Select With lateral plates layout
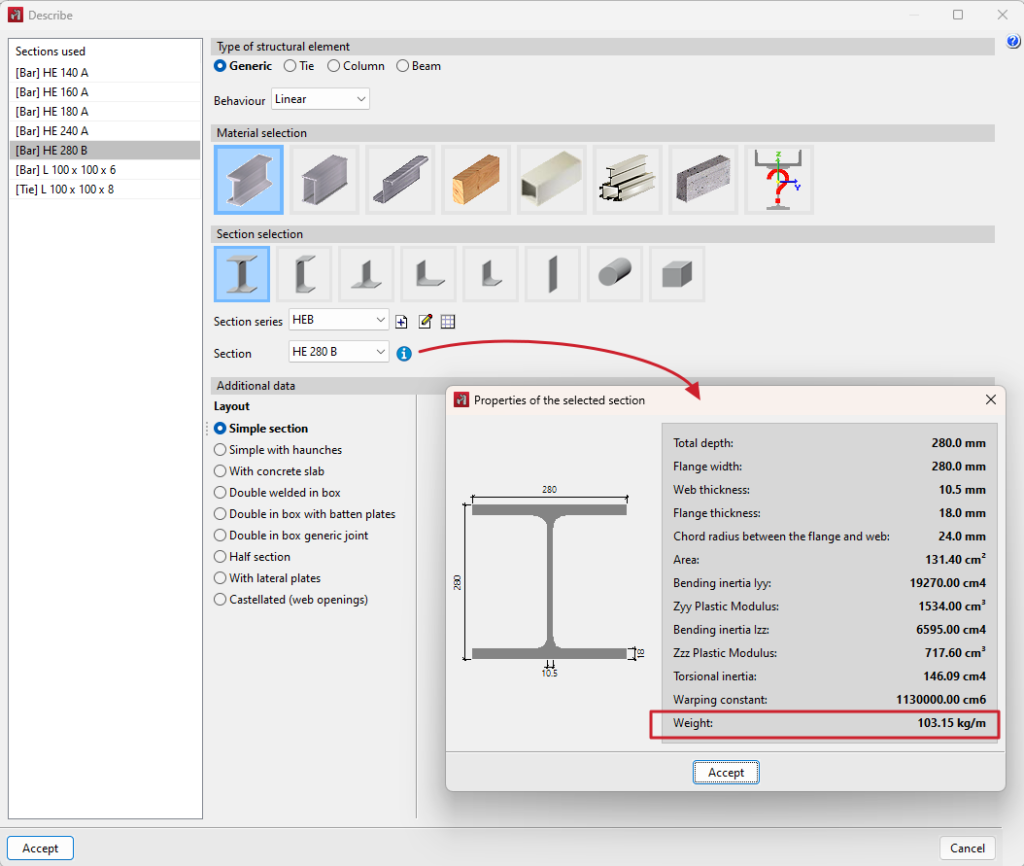 coord(268,578)
